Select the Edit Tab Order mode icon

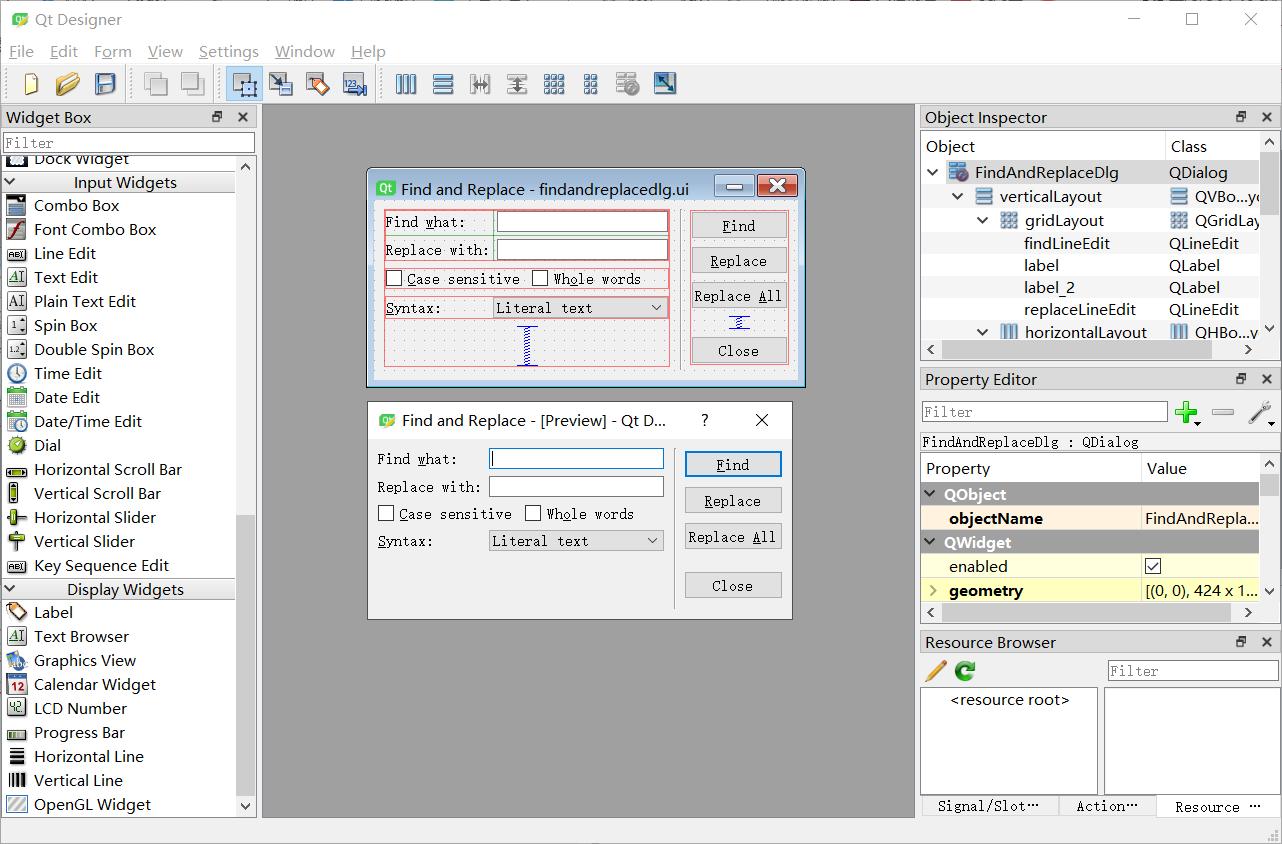point(355,84)
